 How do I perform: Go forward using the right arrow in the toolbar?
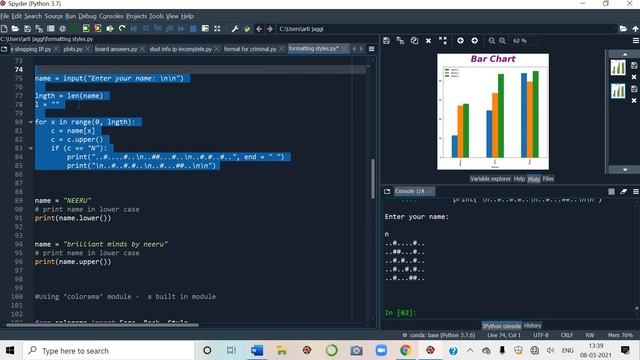(270, 29)
